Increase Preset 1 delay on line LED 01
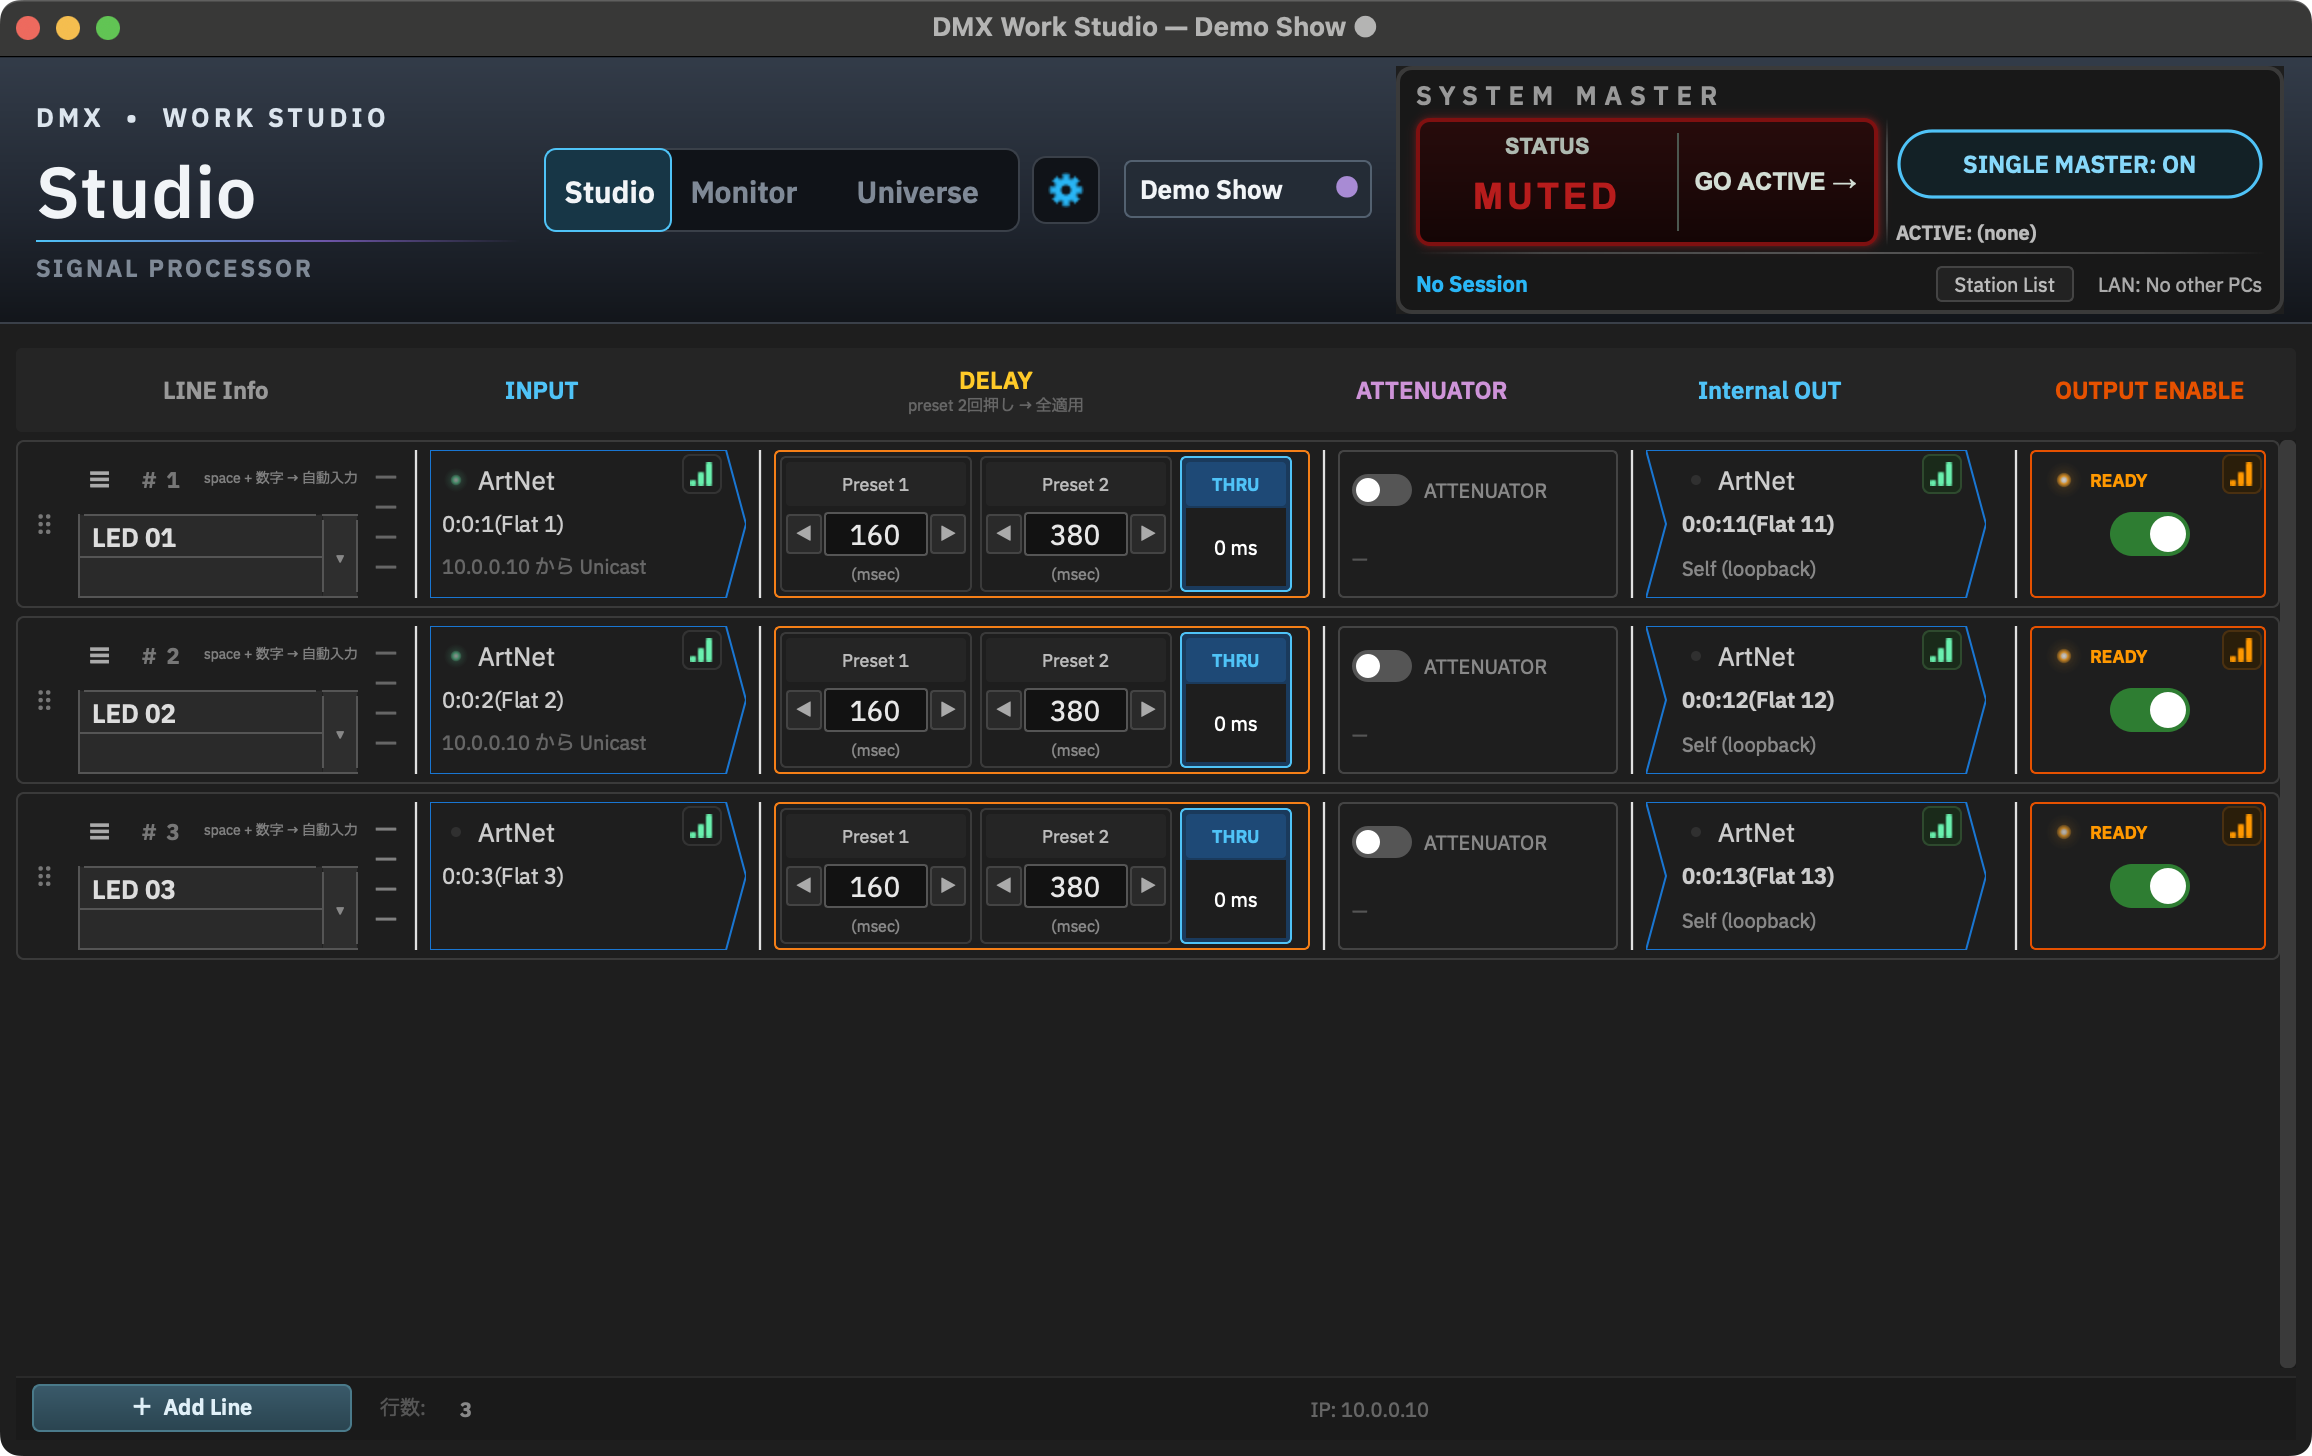Viewport: 2312px width, 1456px height. 947,534
